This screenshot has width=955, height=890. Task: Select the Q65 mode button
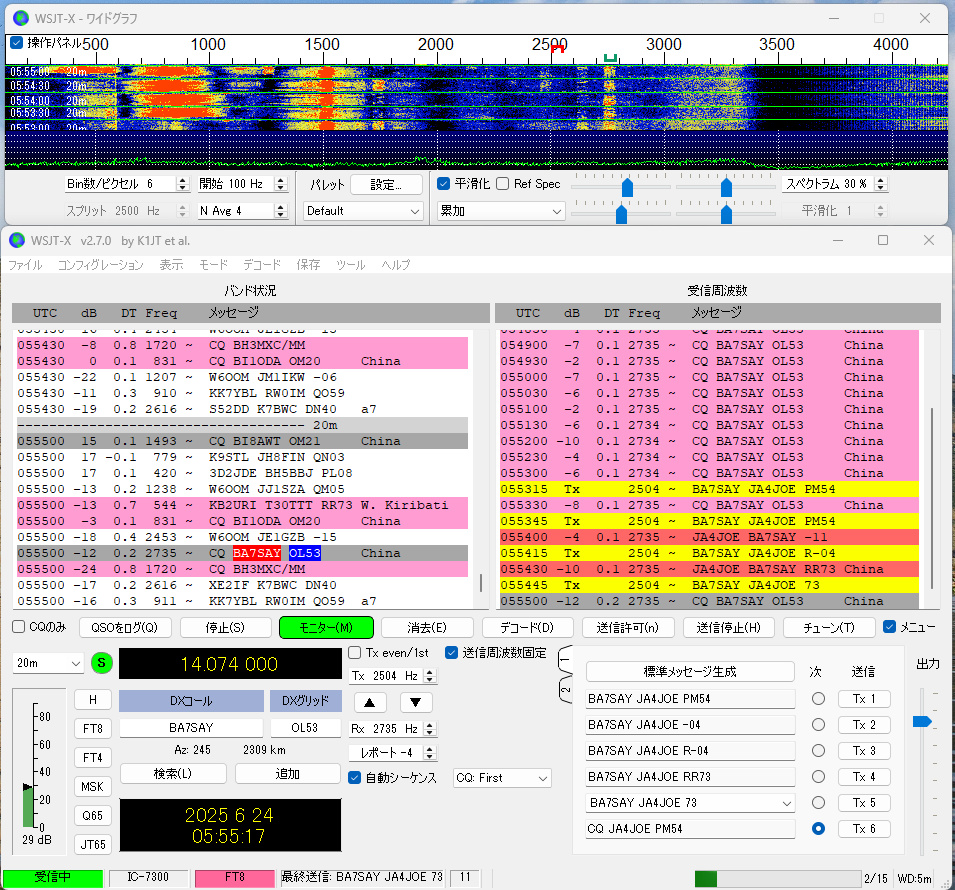point(93,815)
